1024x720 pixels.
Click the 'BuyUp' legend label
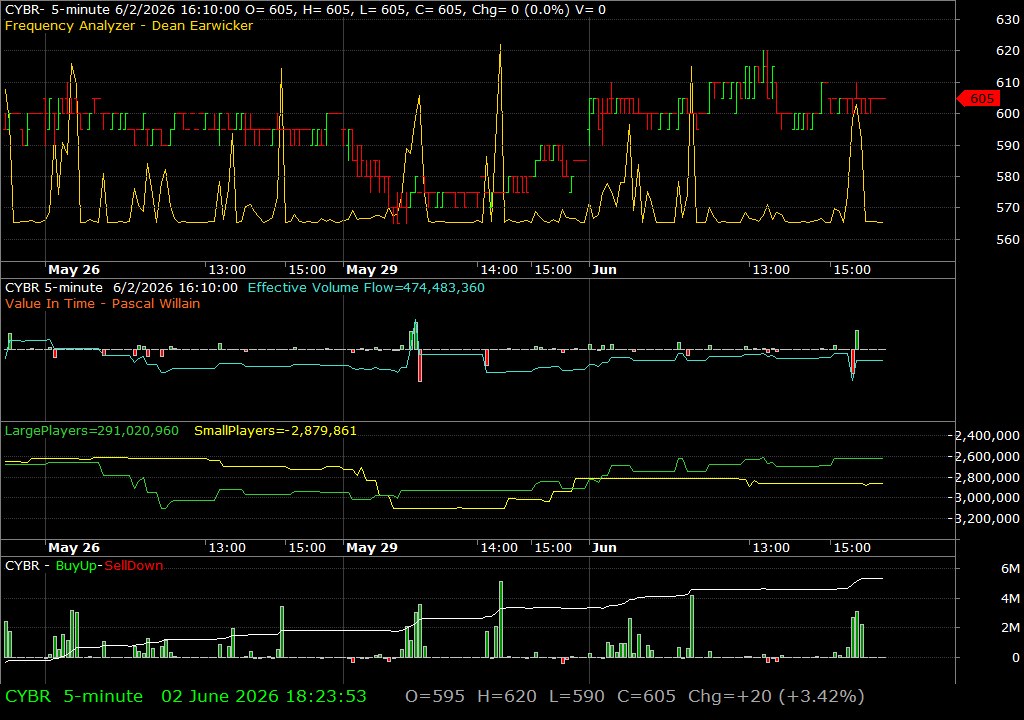pos(76,565)
